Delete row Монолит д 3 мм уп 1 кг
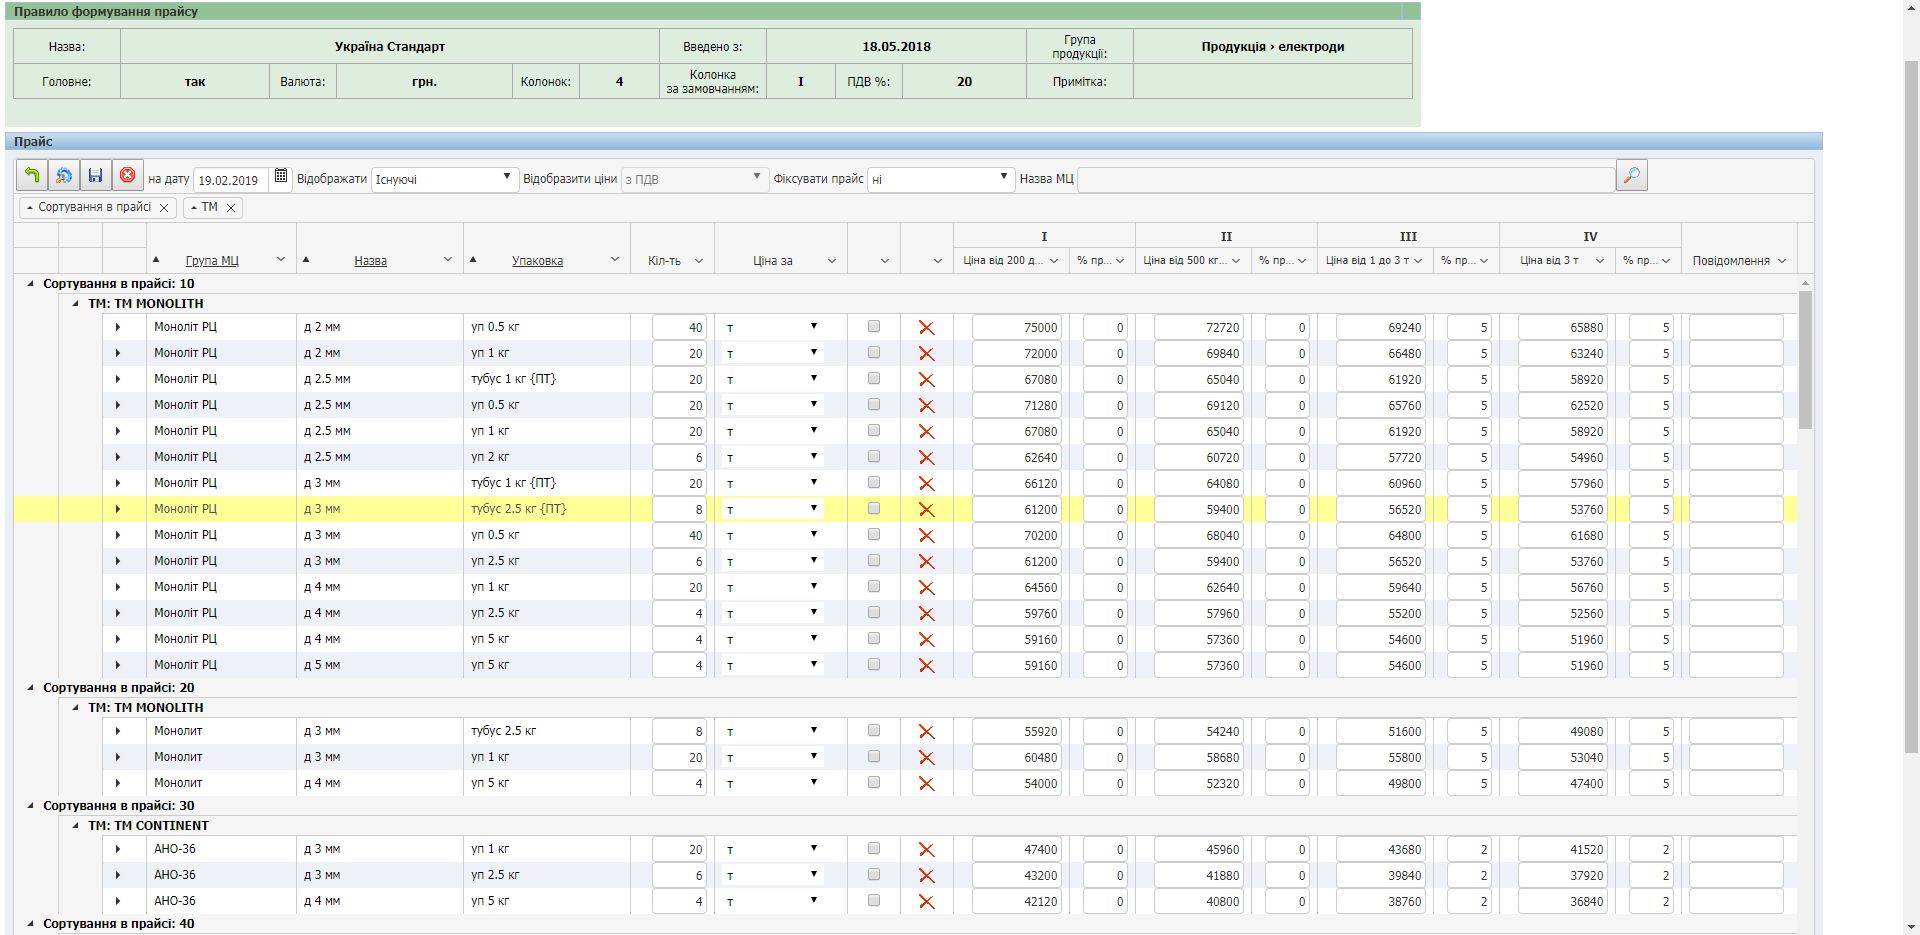 click(x=926, y=757)
